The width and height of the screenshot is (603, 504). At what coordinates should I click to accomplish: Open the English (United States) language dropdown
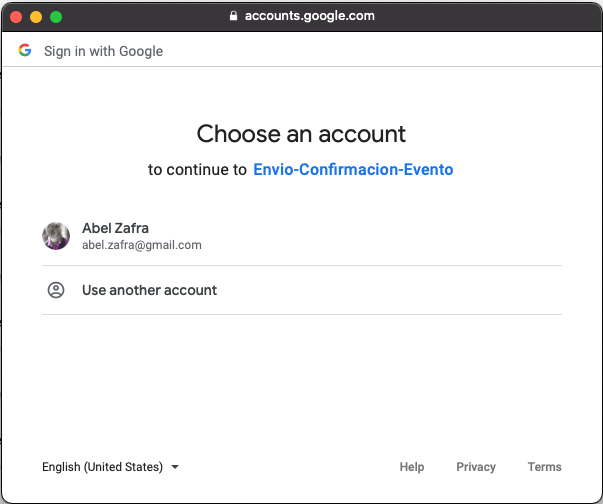click(110, 467)
